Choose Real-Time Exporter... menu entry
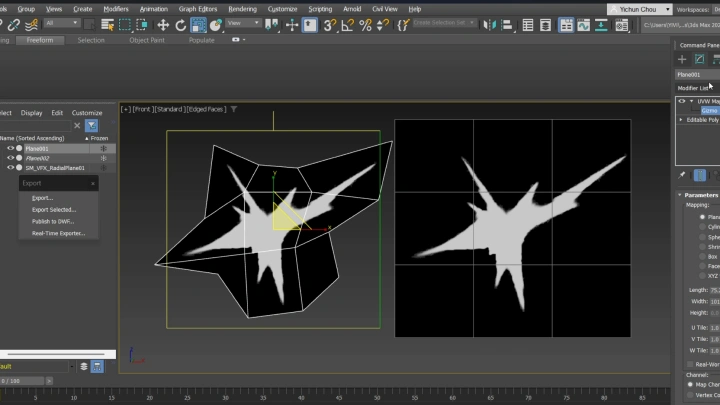 pyautogui.click(x=58, y=233)
